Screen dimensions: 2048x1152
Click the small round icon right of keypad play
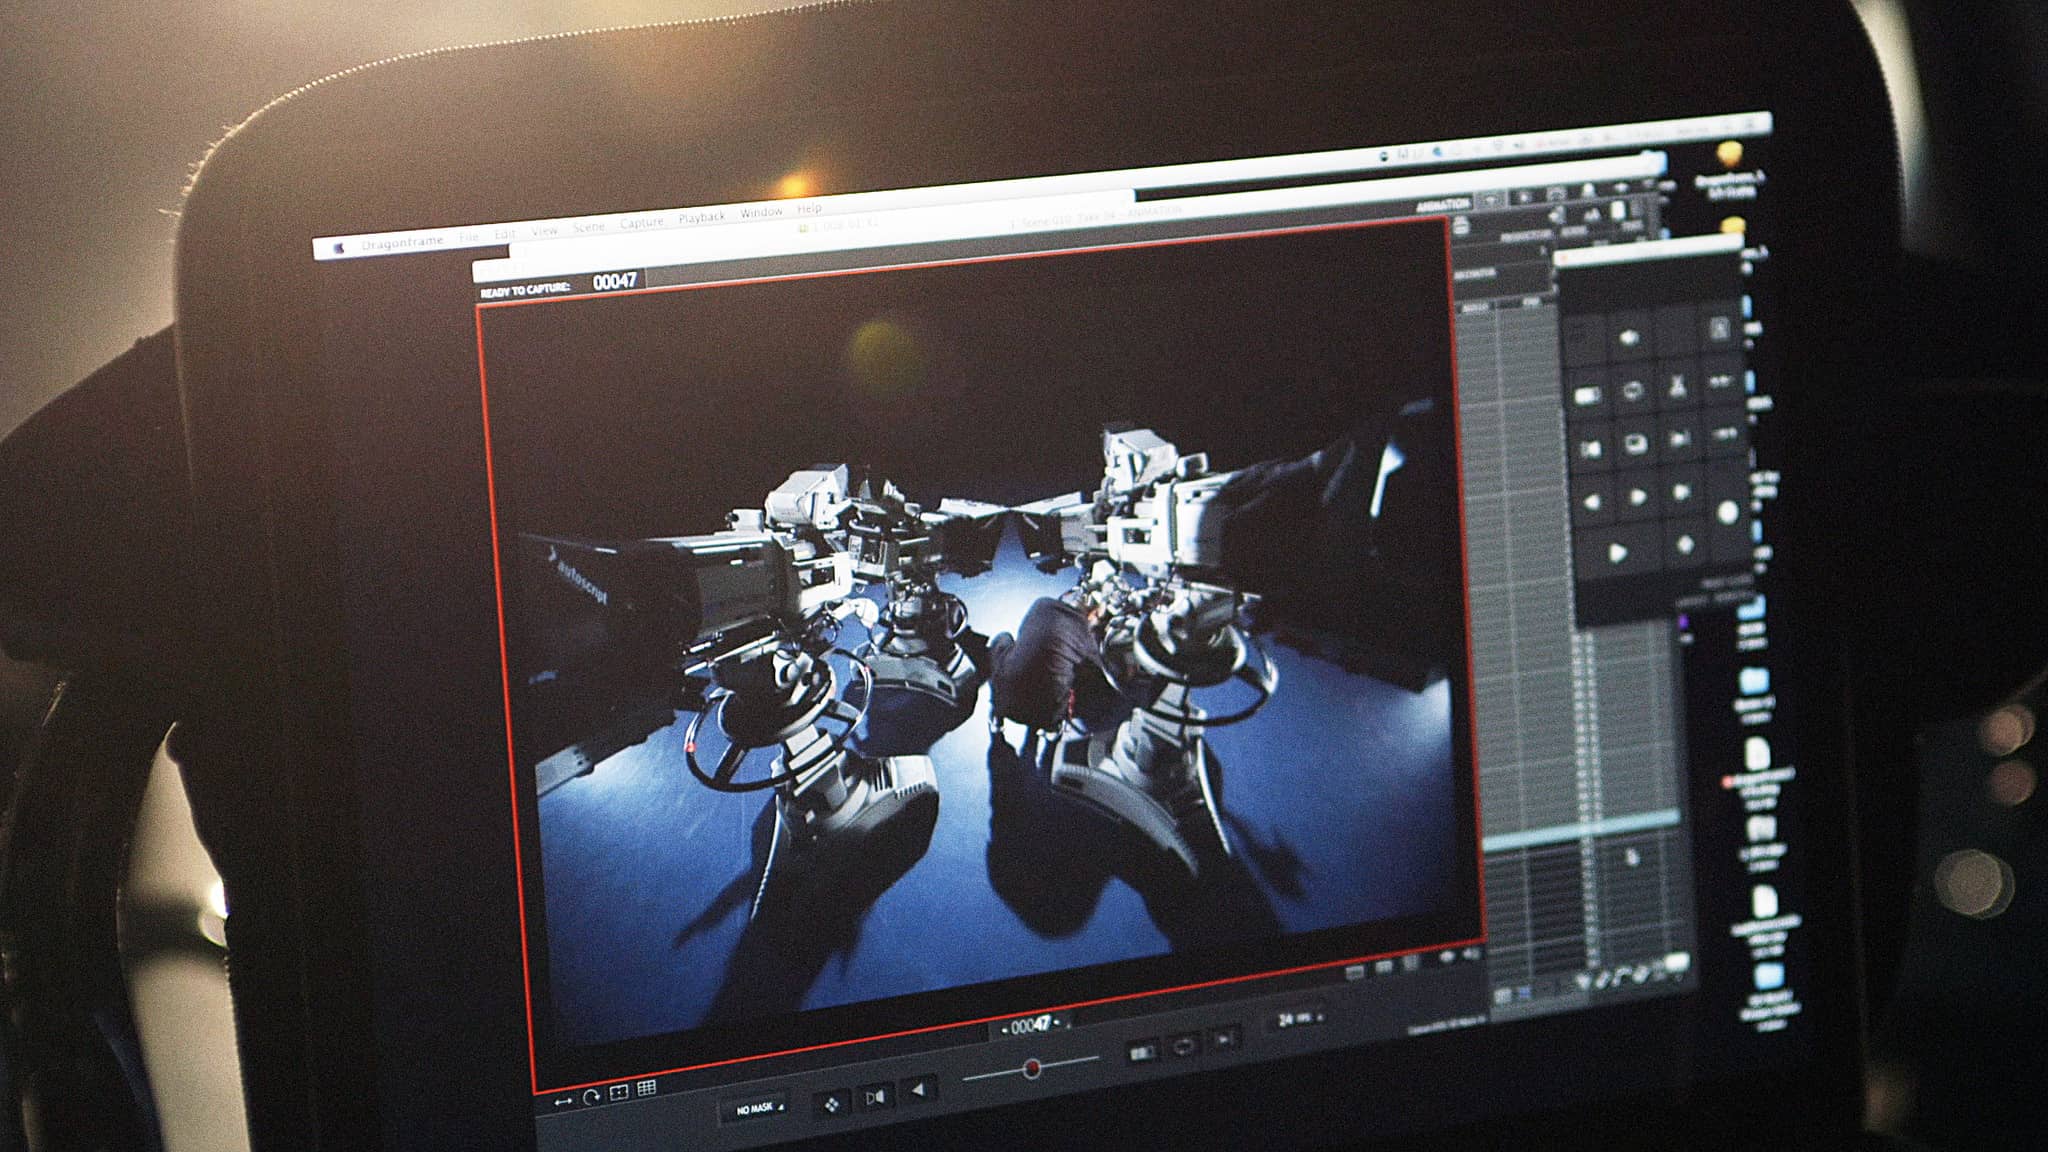pyautogui.click(x=1684, y=544)
